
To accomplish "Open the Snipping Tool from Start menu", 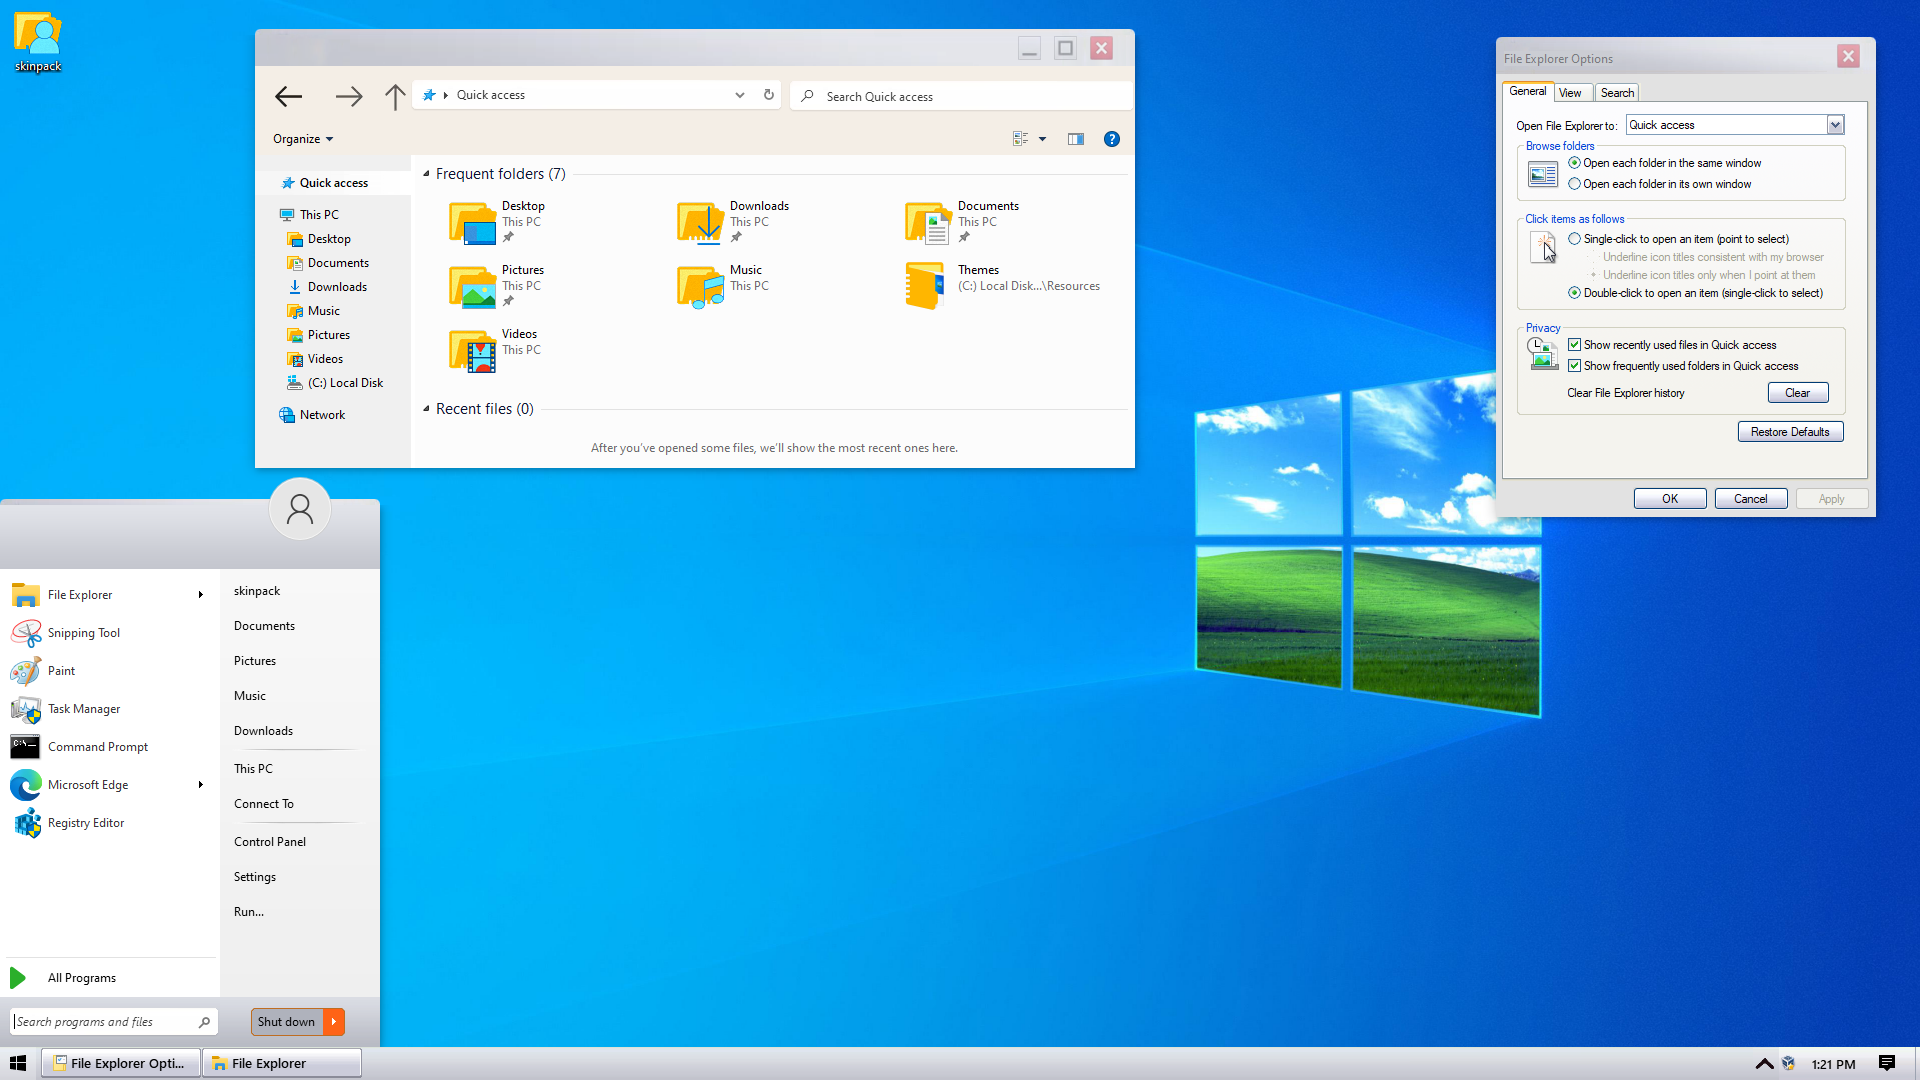I will click(84, 633).
